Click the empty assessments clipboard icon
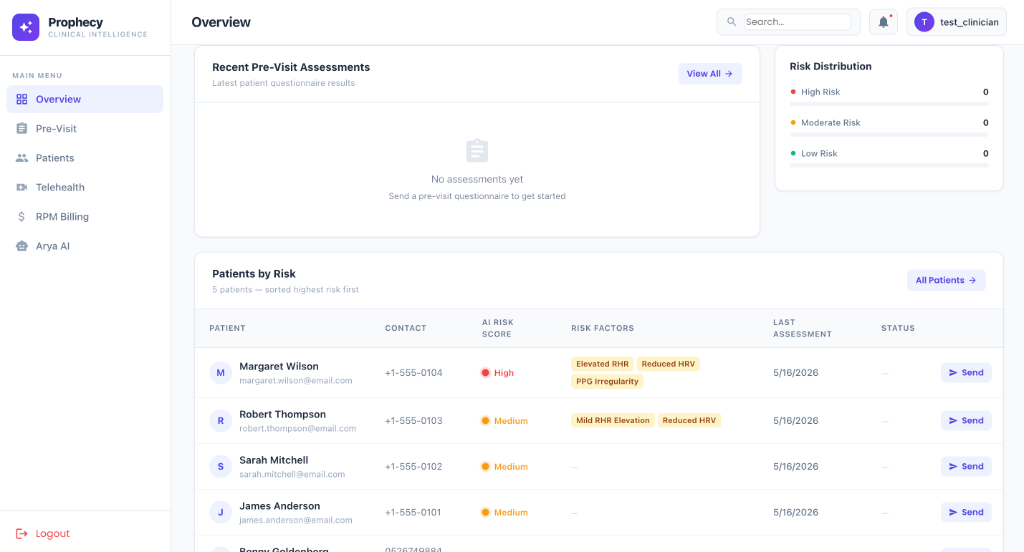The width and height of the screenshot is (1024, 552). [x=477, y=151]
